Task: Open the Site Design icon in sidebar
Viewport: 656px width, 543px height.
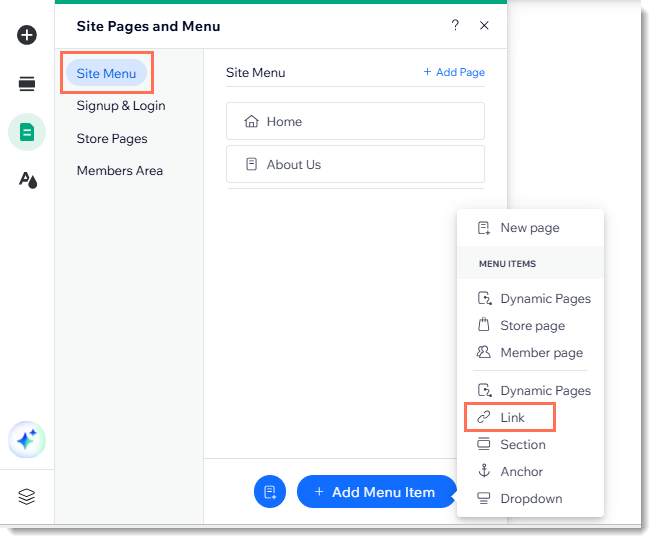Action: click(x=27, y=180)
